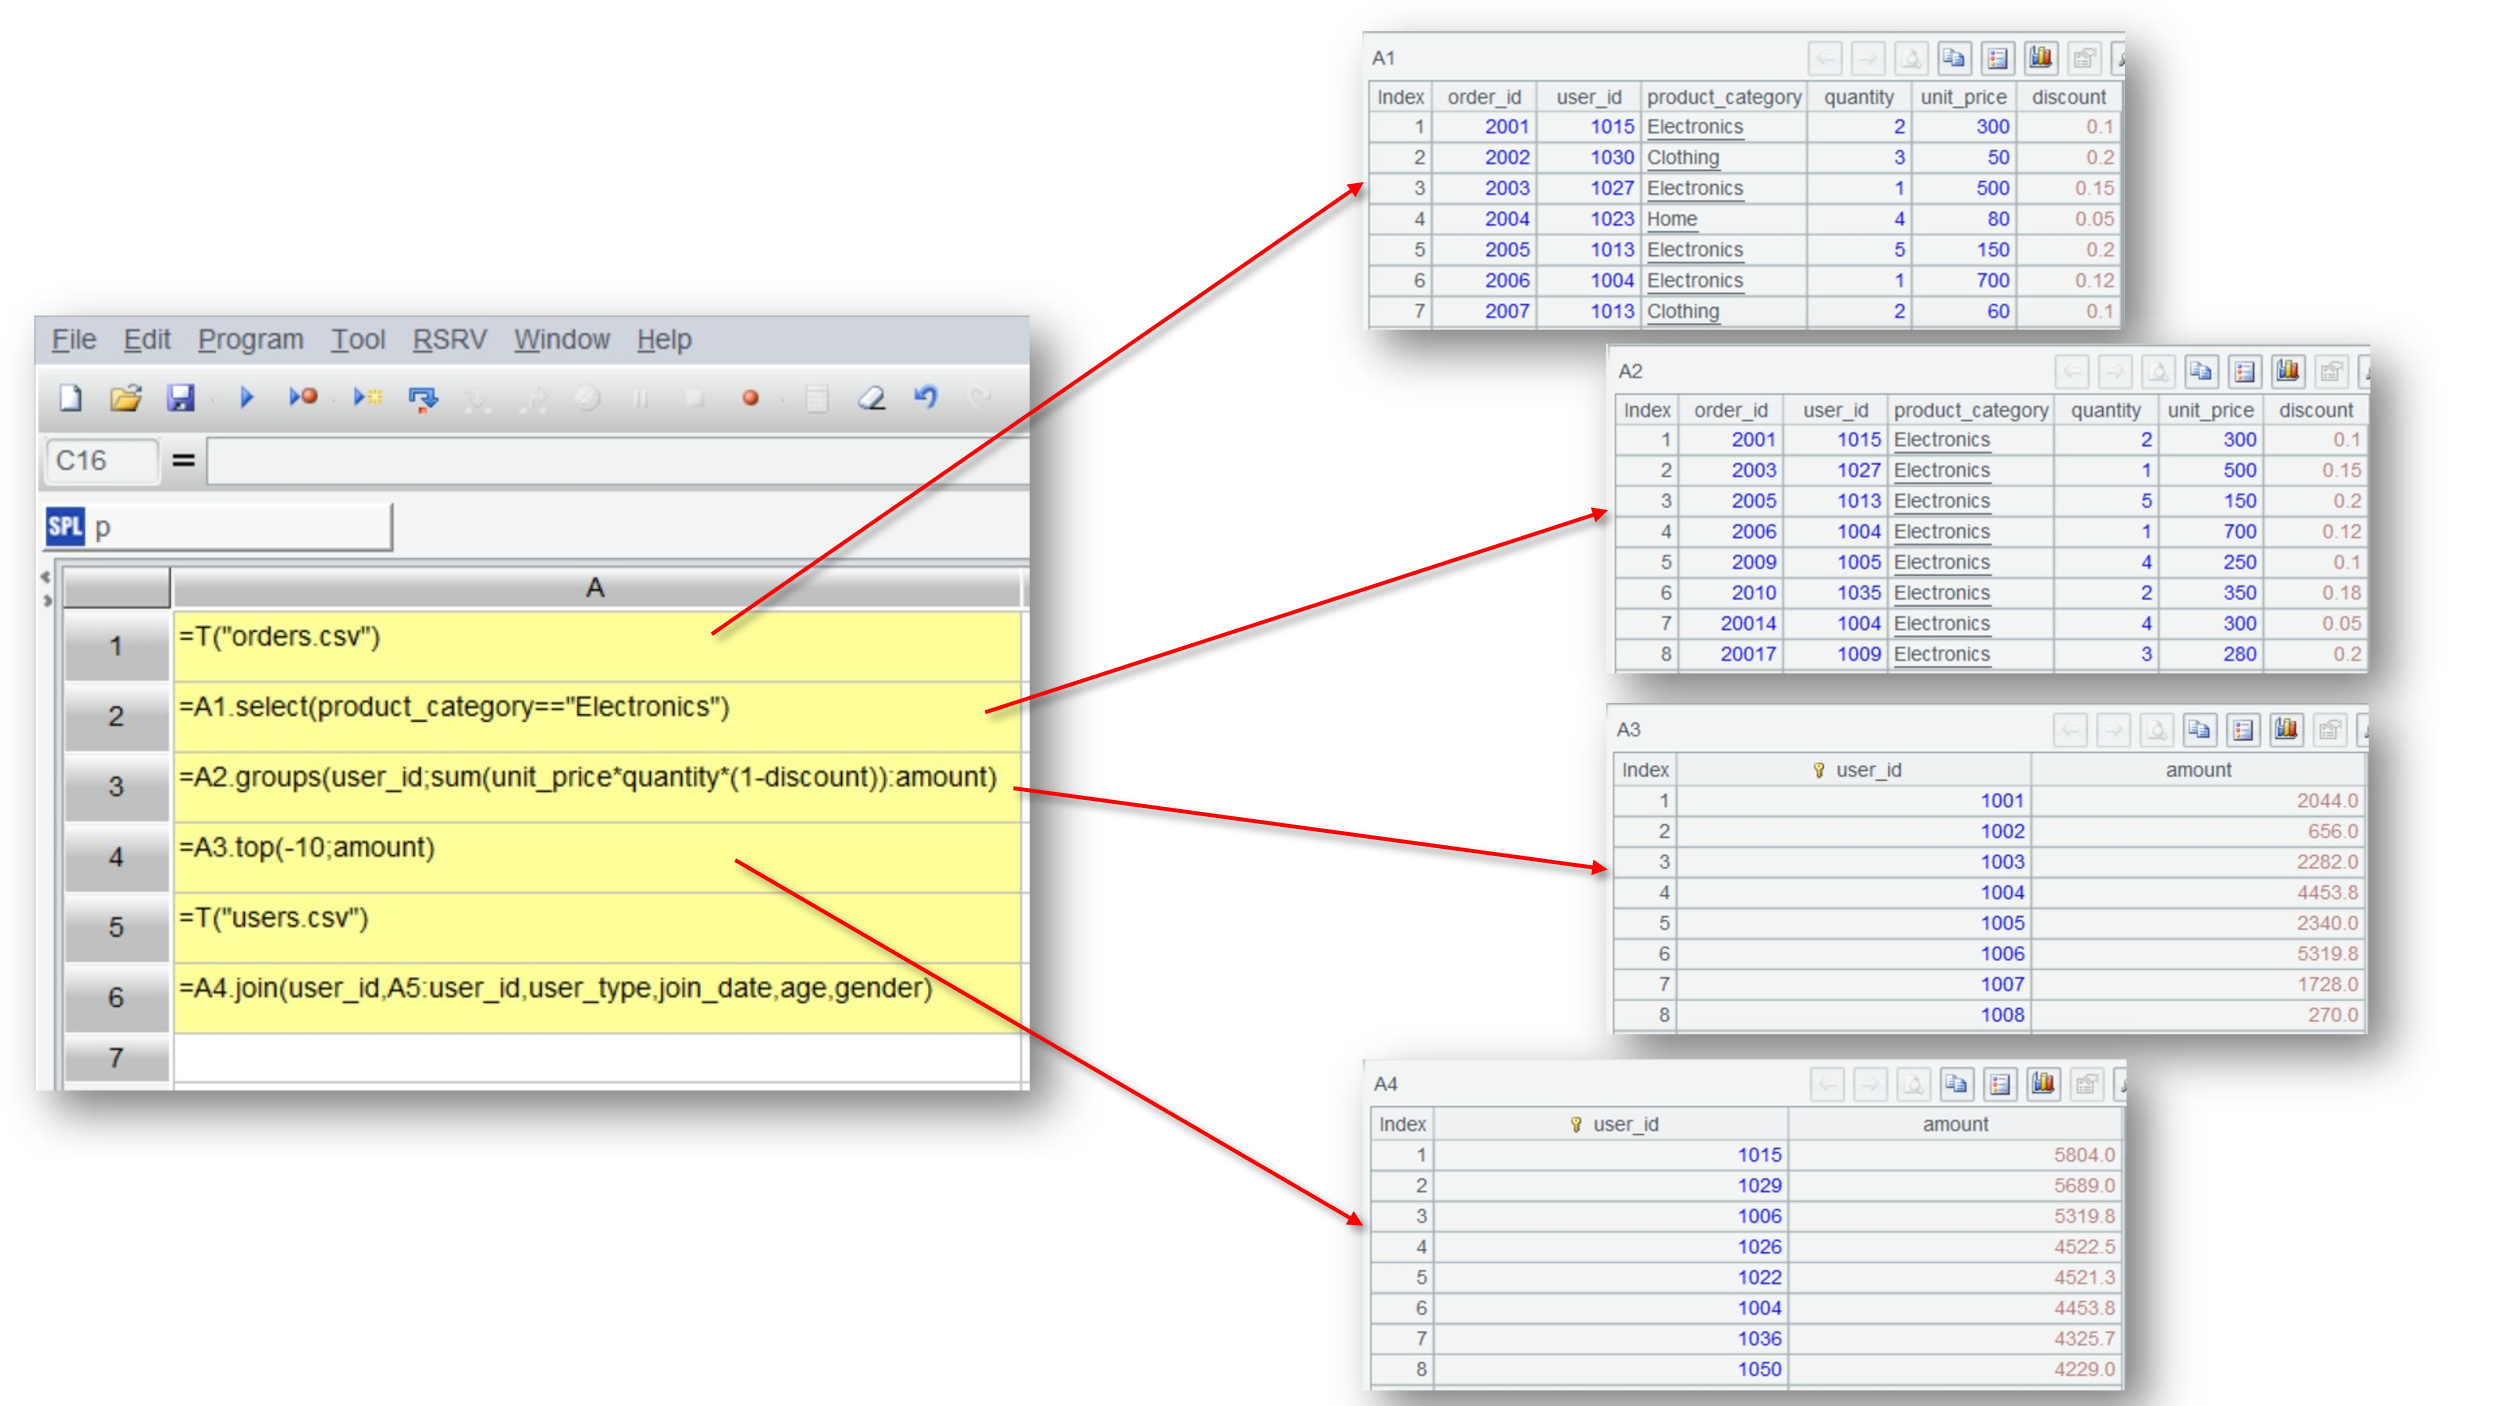
Task: Open the RSRV menu
Action: [x=449, y=340]
